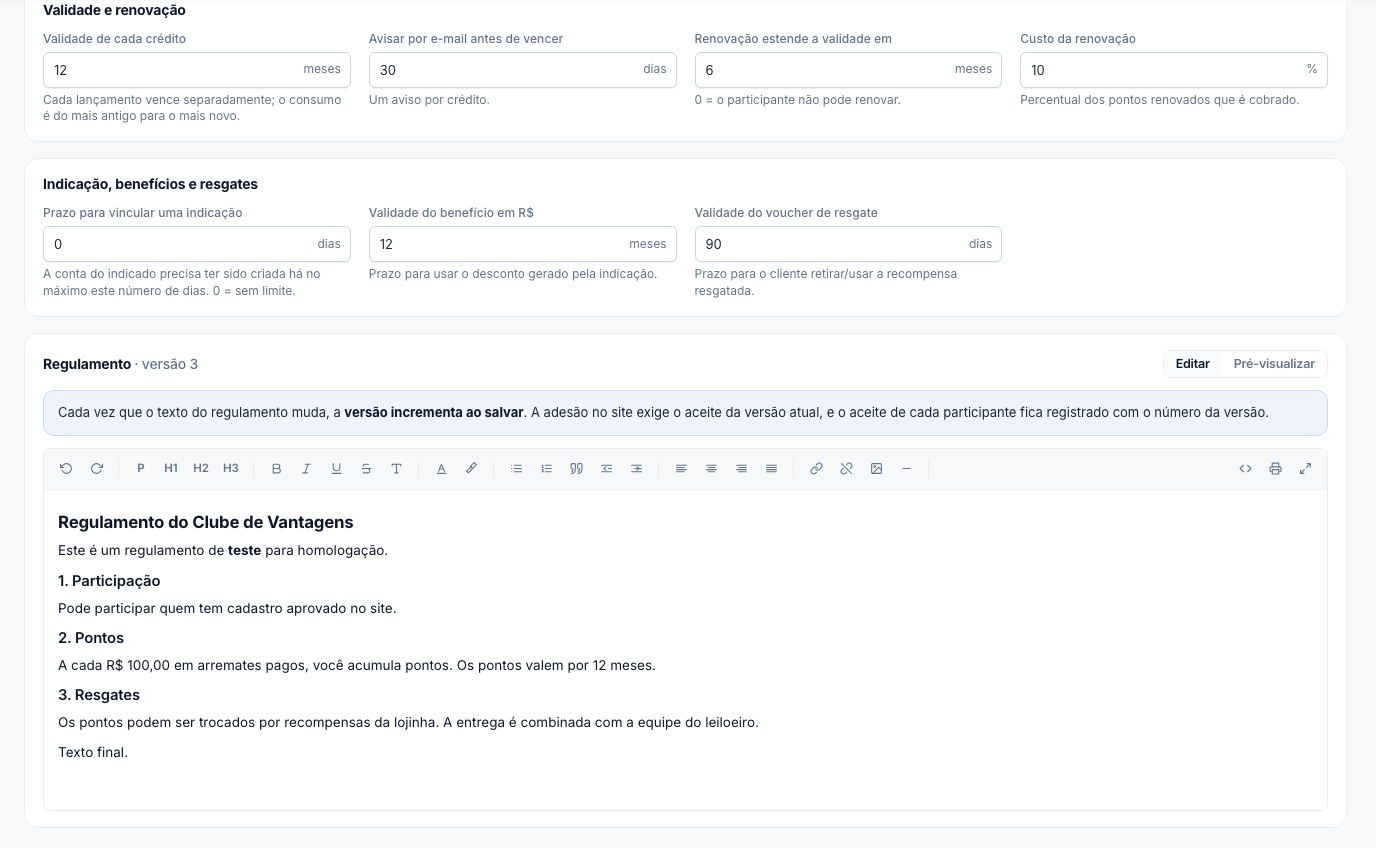The image size is (1376, 848).
Task: Toggle italic formatting
Action: point(306,468)
